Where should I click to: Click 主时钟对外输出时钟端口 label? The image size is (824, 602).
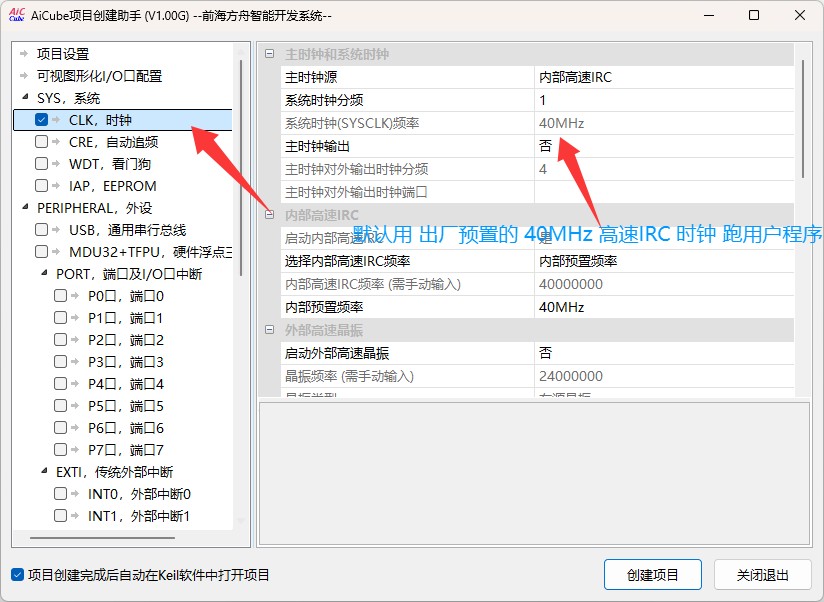coord(356,192)
